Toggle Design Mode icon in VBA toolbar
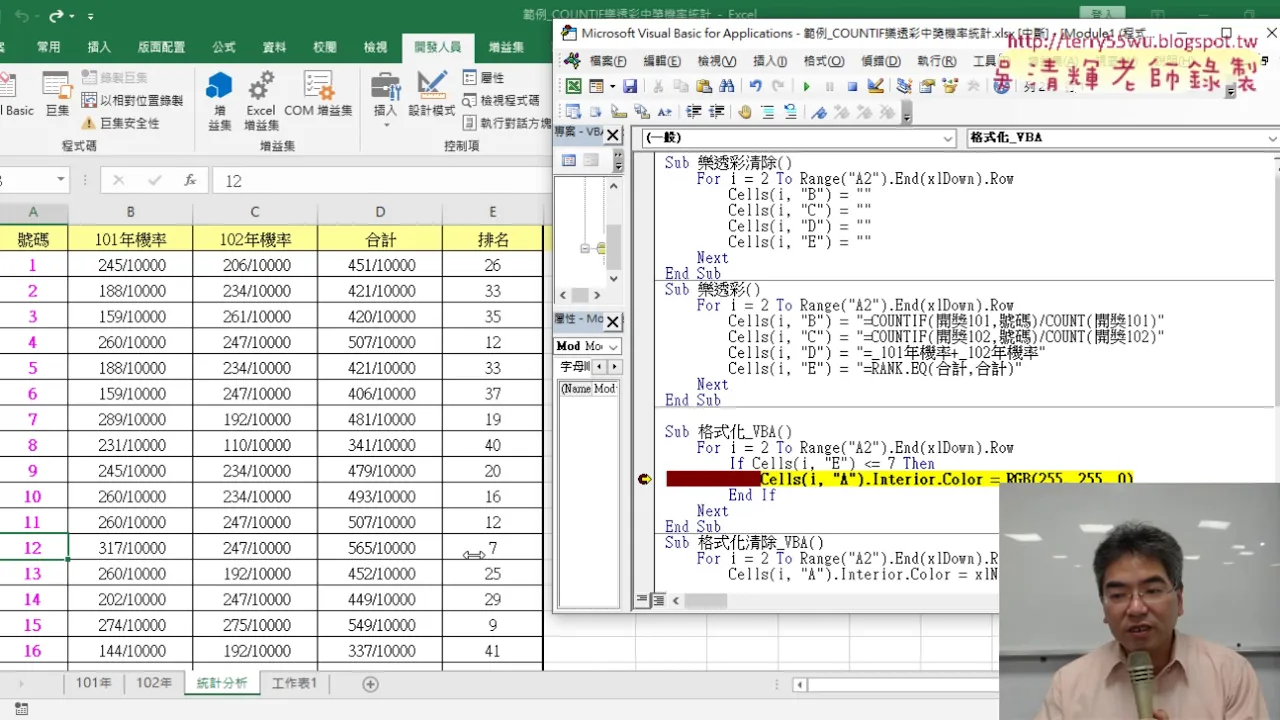 pos(875,86)
